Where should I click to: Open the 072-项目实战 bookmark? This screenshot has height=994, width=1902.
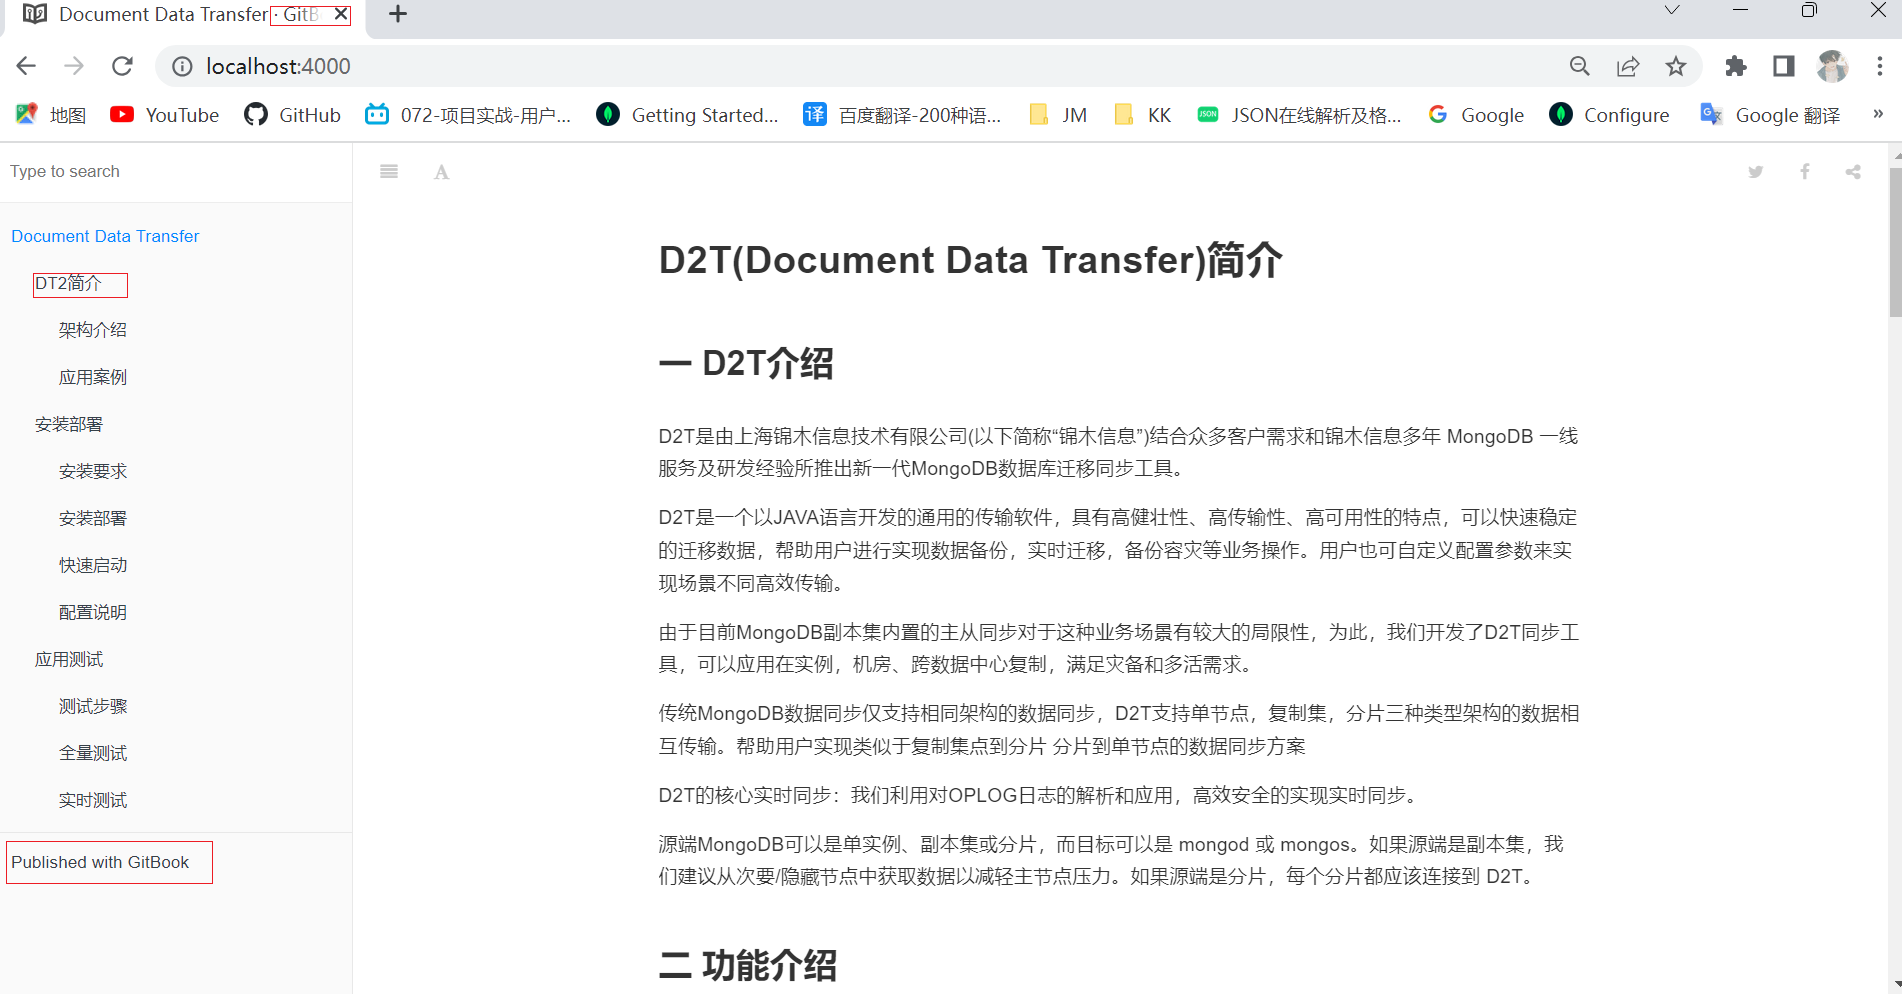[x=469, y=115]
